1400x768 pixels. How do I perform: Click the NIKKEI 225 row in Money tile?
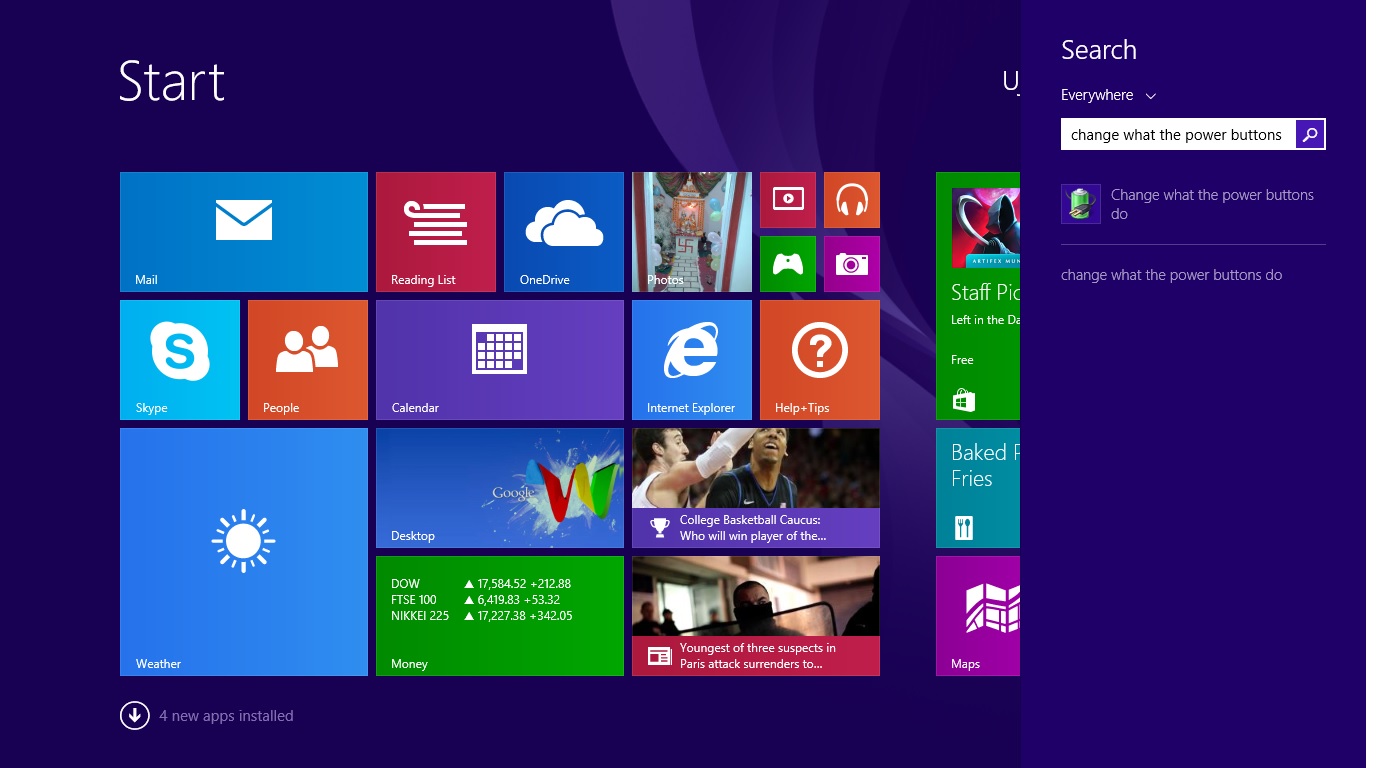[x=482, y=616]
